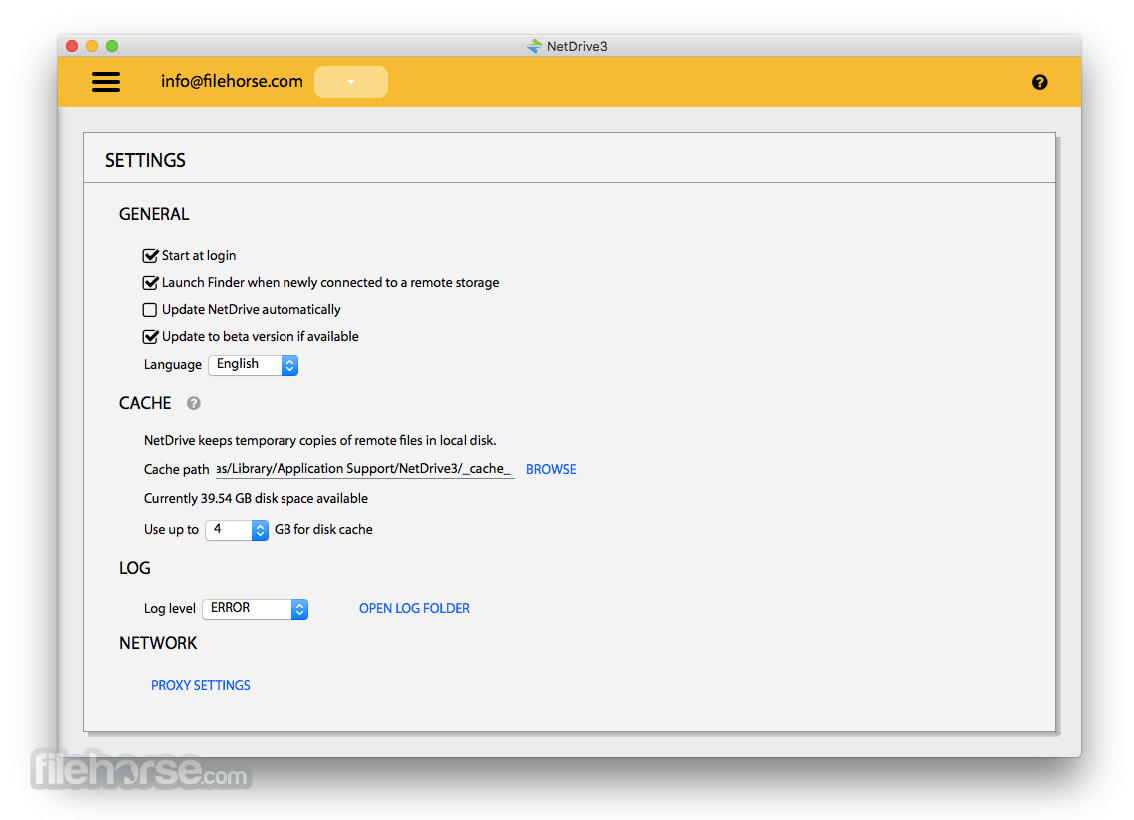The width and height of the screenshot is (1134, 820).
Task: Click the NETWORK section heading
Action: tap(158, 644)
